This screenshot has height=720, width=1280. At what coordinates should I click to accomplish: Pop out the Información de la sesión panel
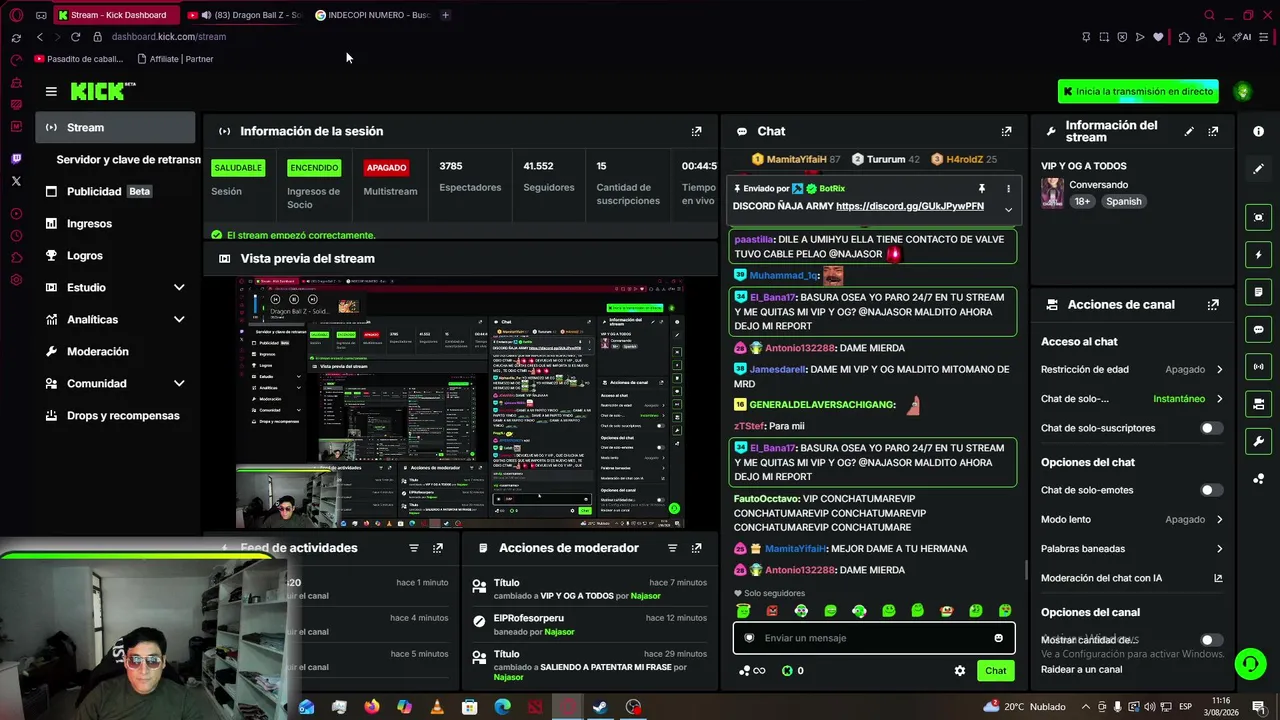[697, 131]
